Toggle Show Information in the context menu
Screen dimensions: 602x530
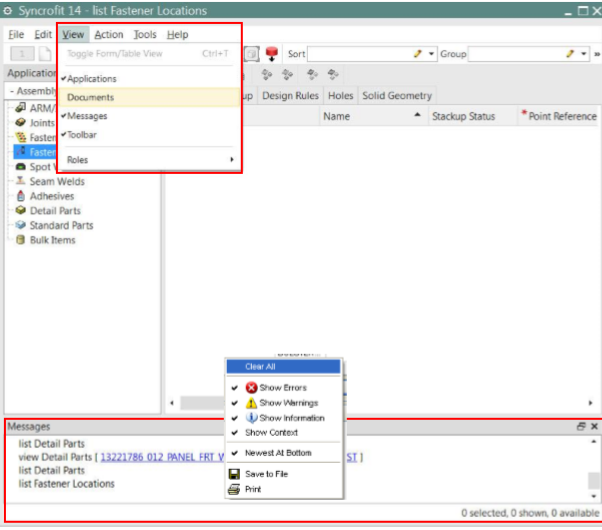[x=283, y=417]
